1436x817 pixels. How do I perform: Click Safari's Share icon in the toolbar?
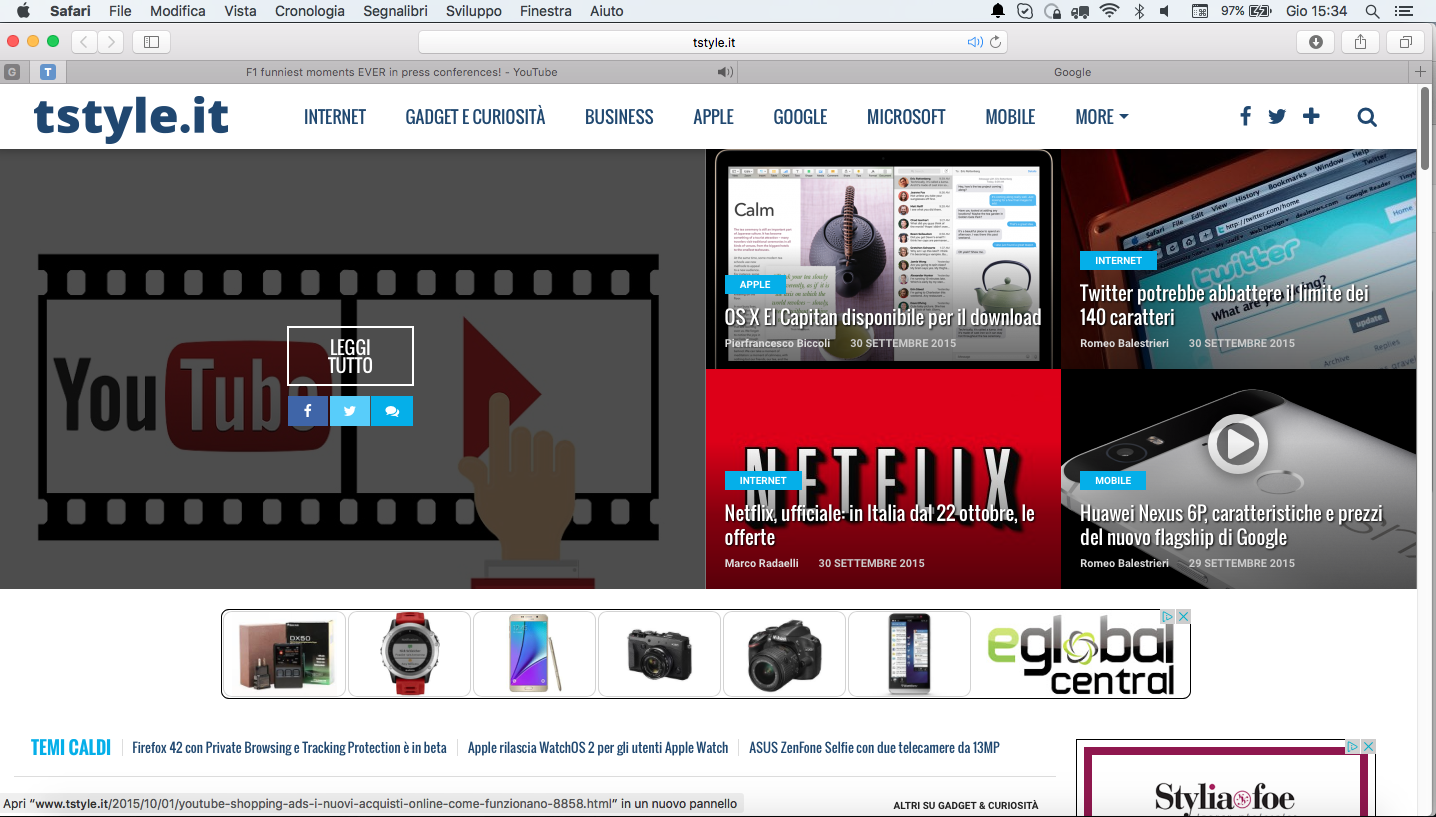point(1360,42)
